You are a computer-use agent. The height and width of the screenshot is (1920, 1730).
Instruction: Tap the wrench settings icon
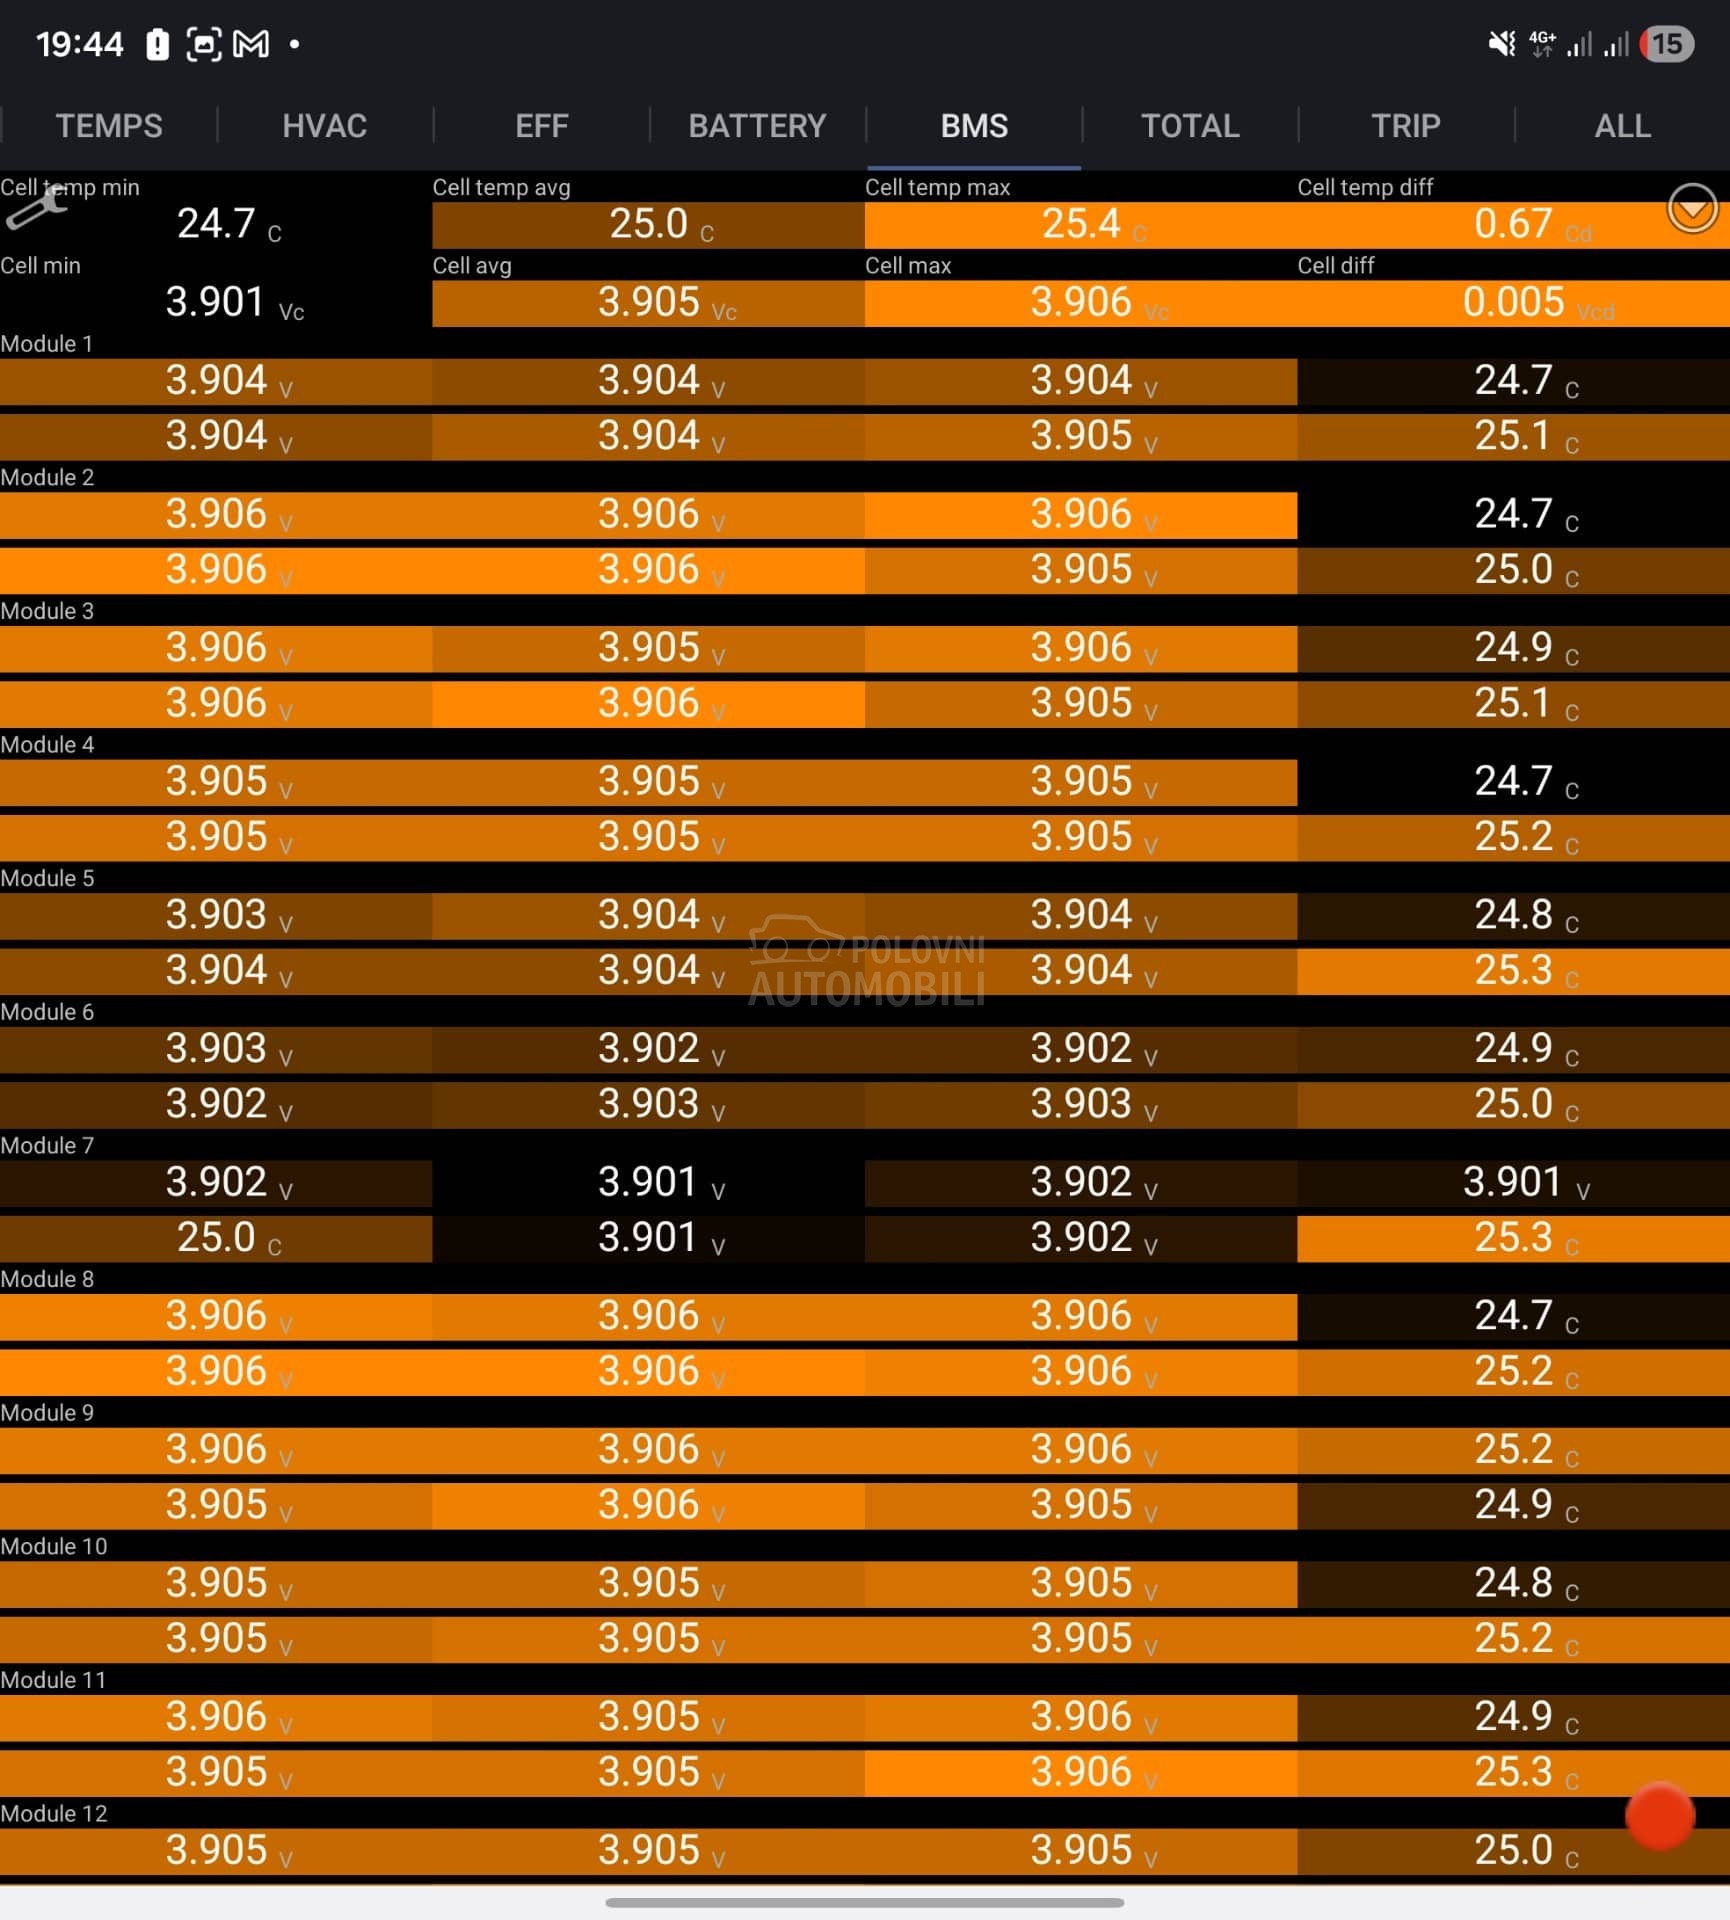click(x=36, y=208)
